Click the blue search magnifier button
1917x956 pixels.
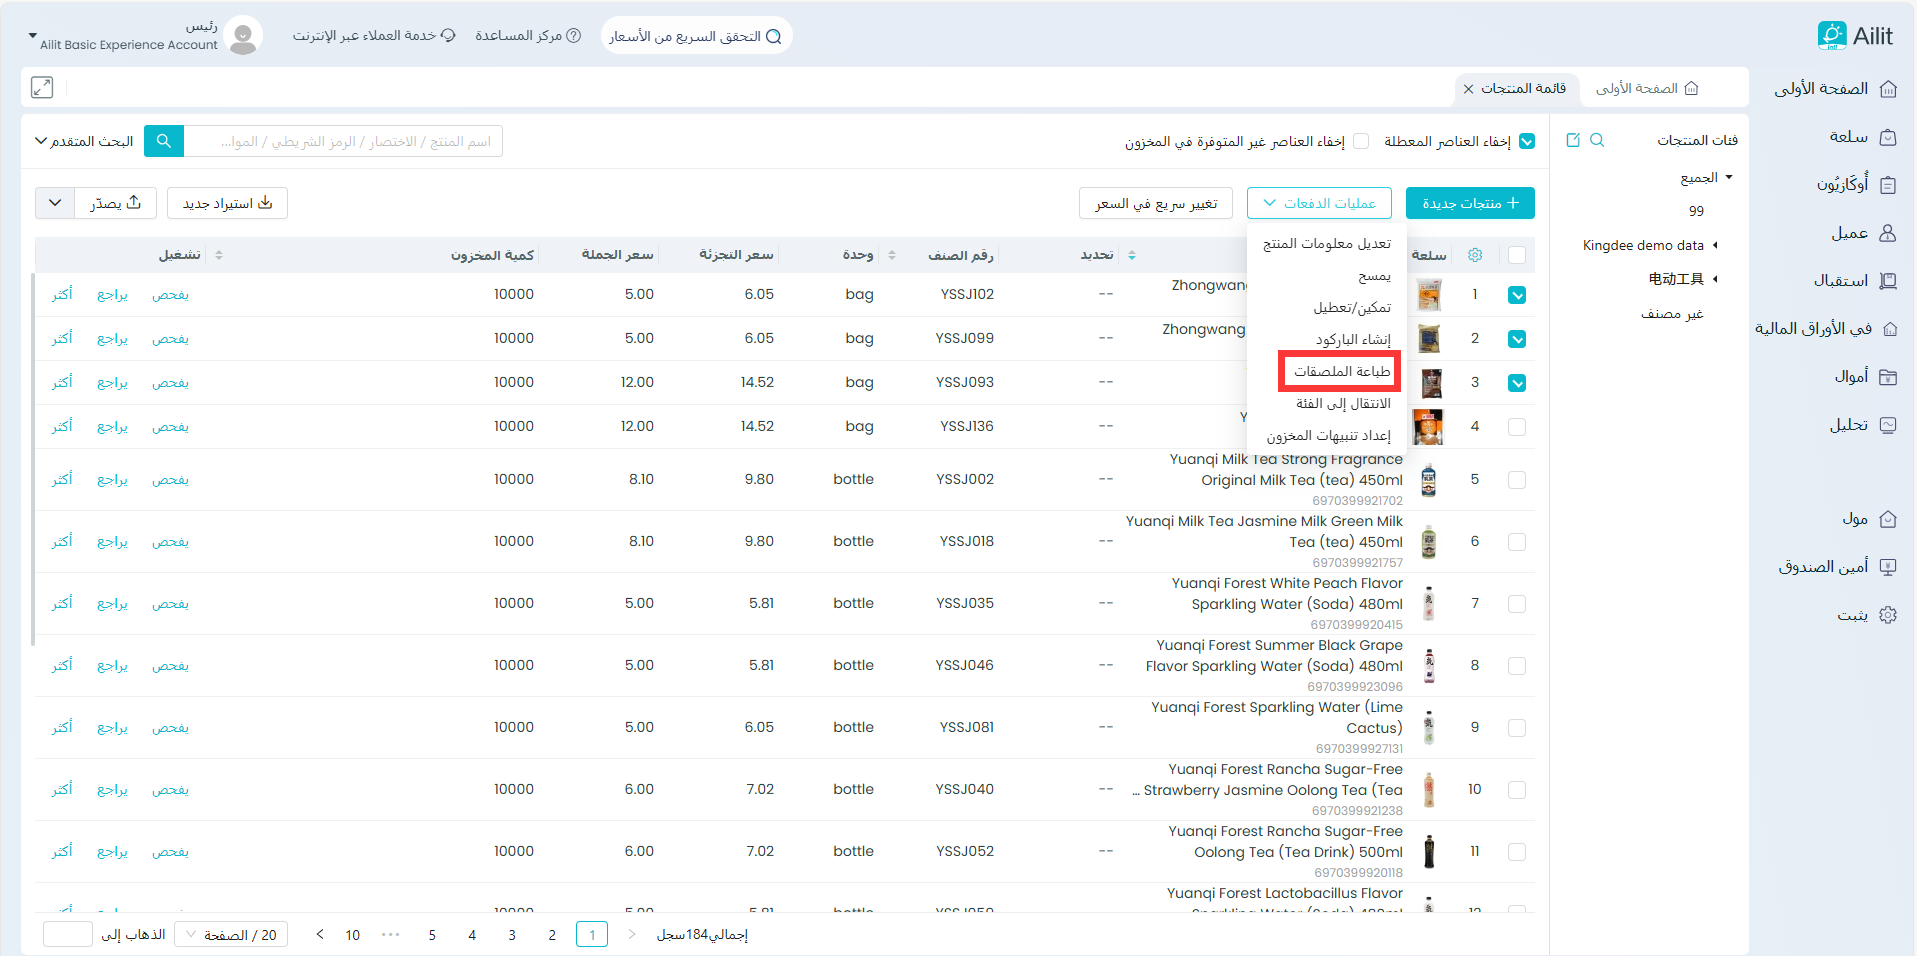[x=164, y=141]
